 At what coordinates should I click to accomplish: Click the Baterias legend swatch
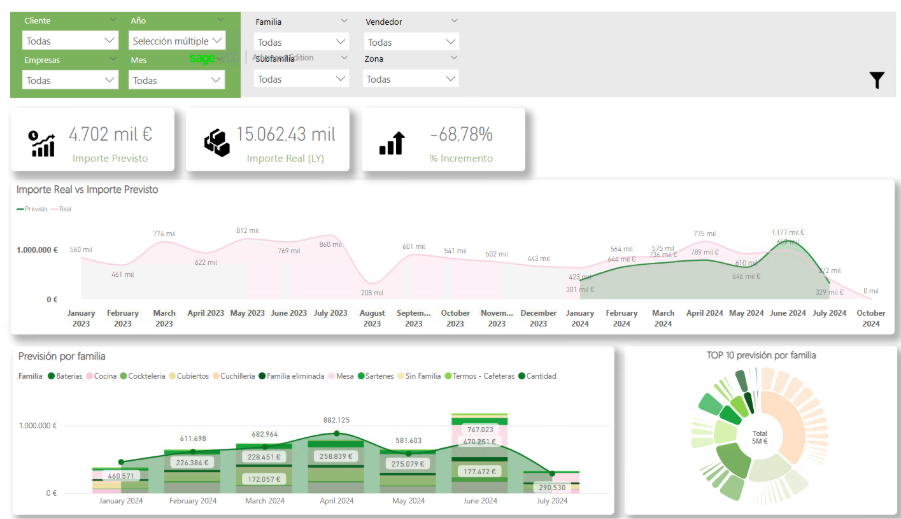click(51, 376)
